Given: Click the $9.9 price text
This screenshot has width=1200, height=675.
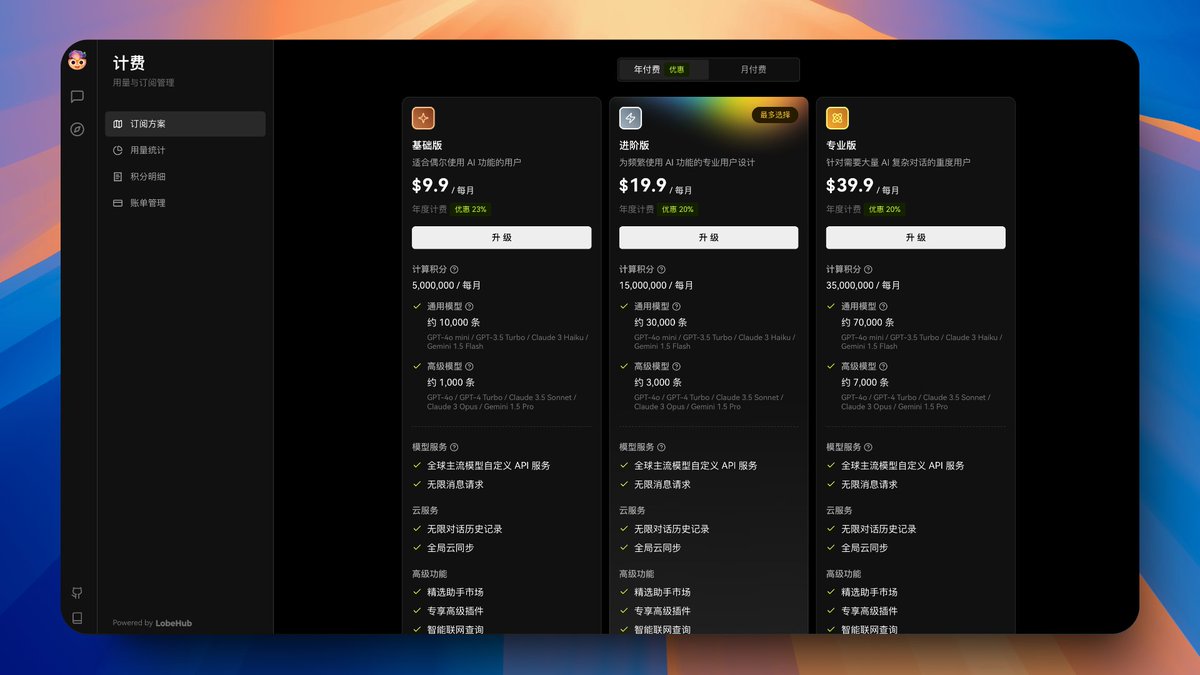Looking at the screenshot, I should (x=430, y=185).
